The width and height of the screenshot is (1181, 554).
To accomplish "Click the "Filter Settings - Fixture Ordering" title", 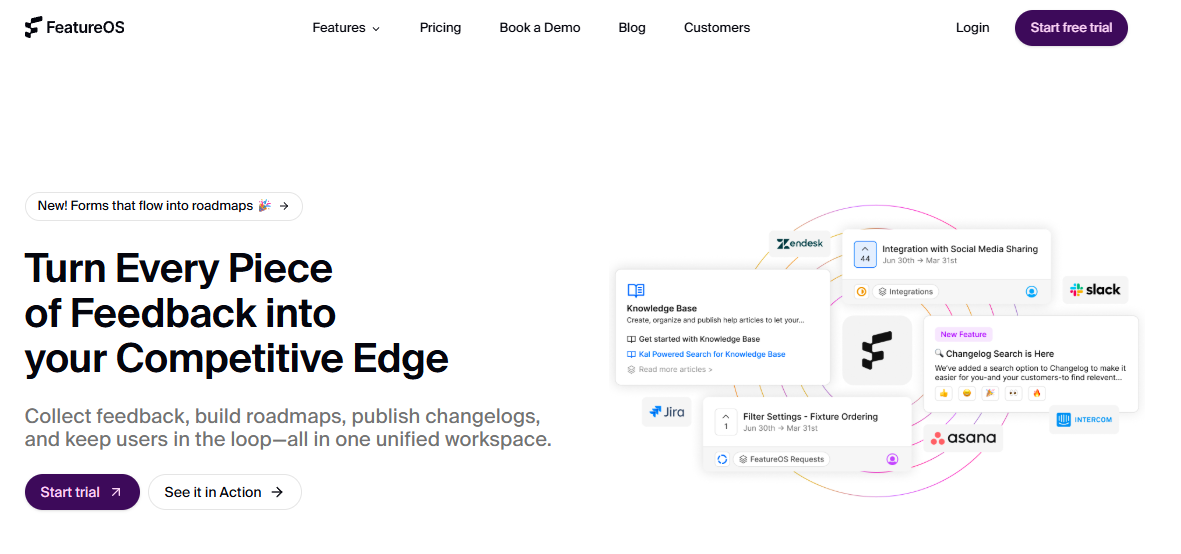I will (x=810, y=416).
